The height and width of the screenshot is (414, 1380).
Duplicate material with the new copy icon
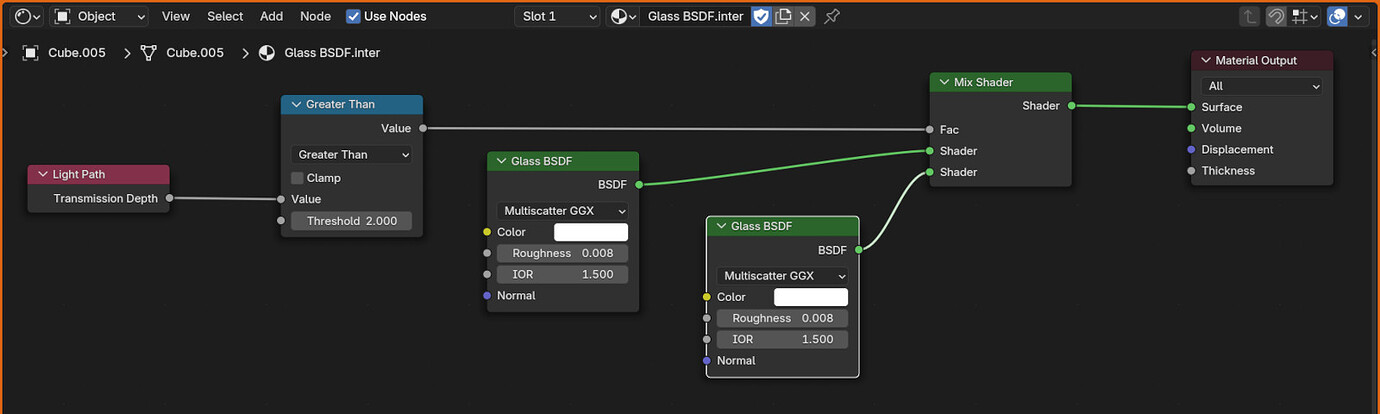click(783, 16)
